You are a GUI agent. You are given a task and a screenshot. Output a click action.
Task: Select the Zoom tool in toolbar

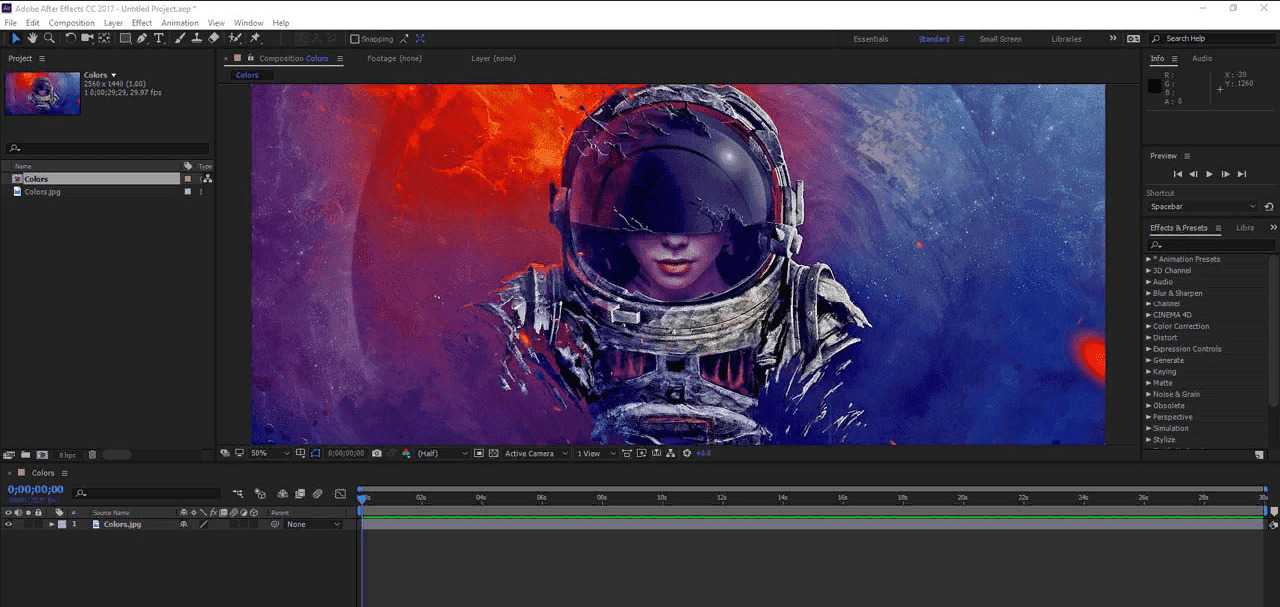49,38
